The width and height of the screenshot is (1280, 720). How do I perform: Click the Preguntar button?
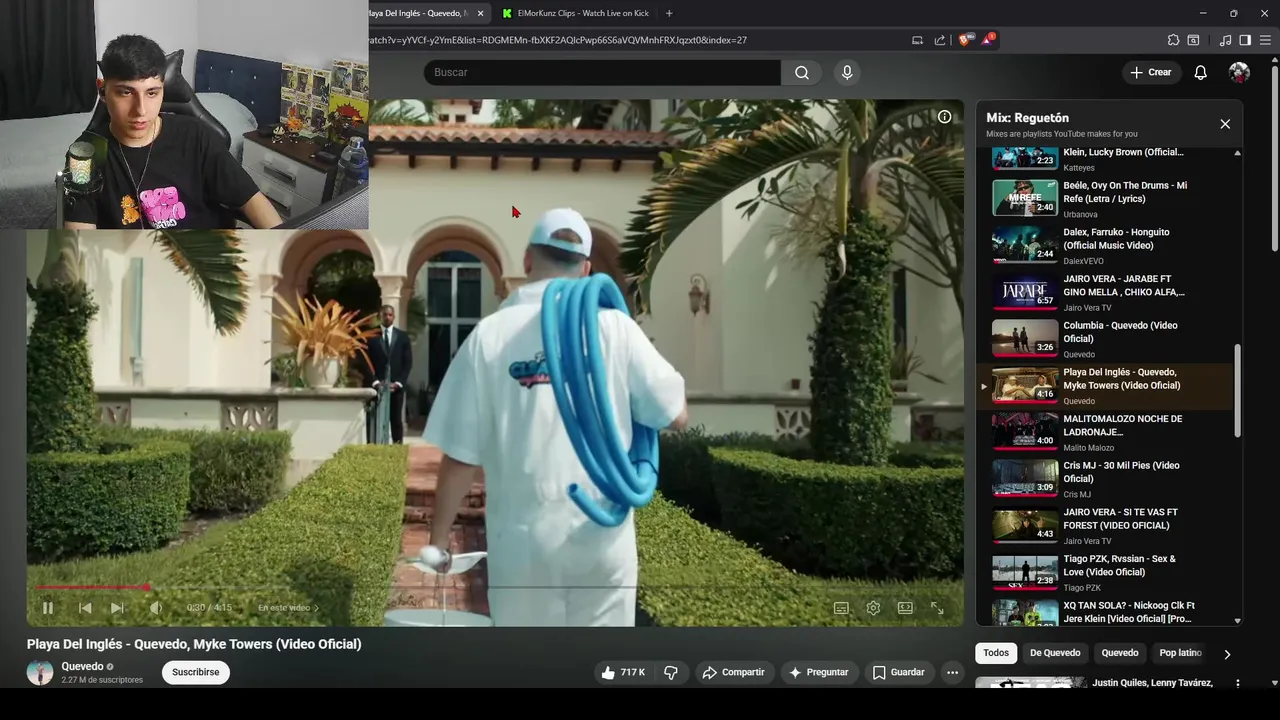point(818,672)
